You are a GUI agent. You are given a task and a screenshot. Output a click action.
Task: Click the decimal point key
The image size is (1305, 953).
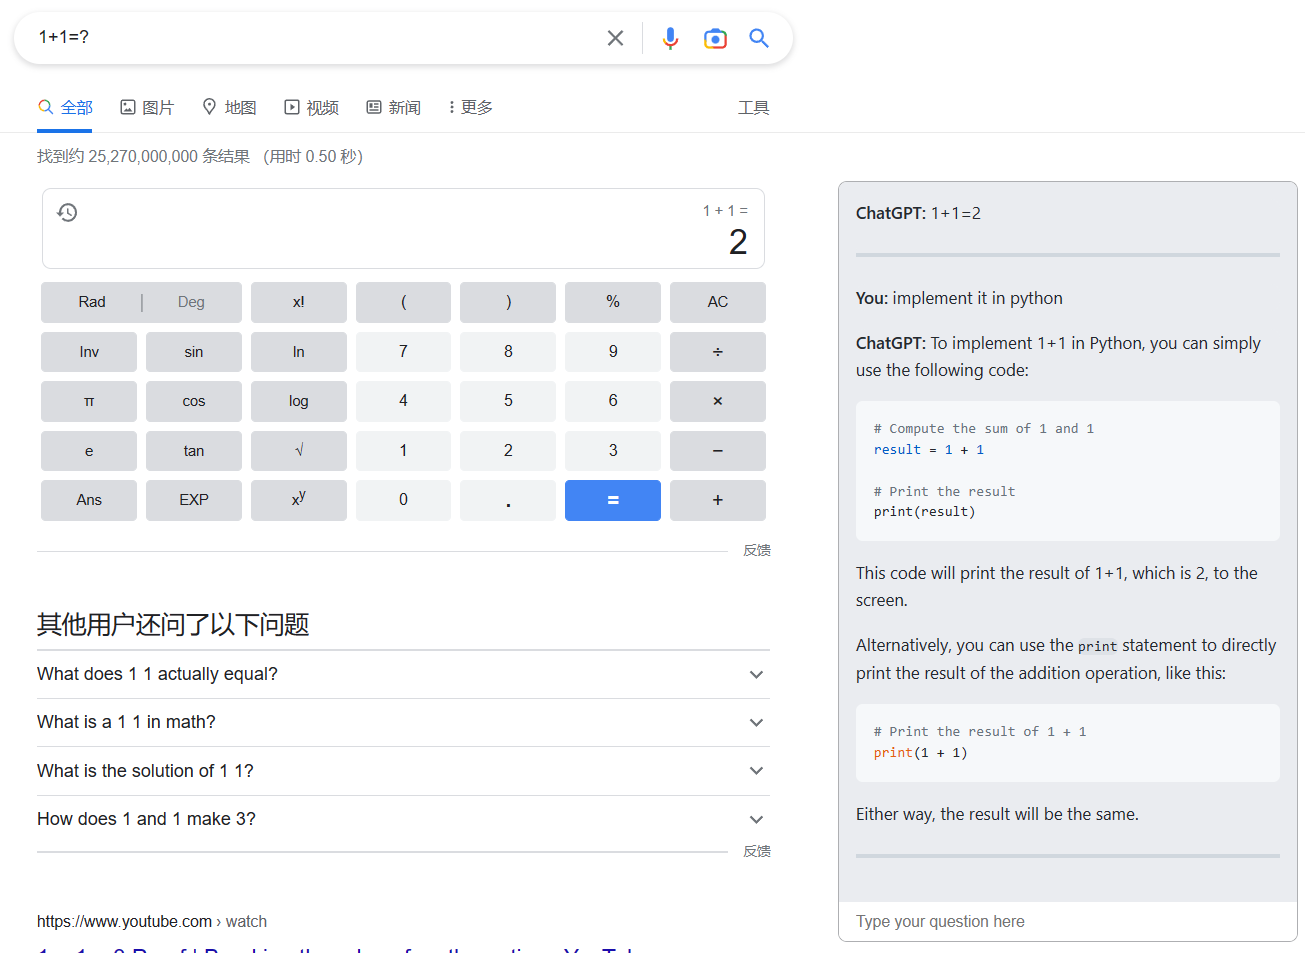point(508,500)
